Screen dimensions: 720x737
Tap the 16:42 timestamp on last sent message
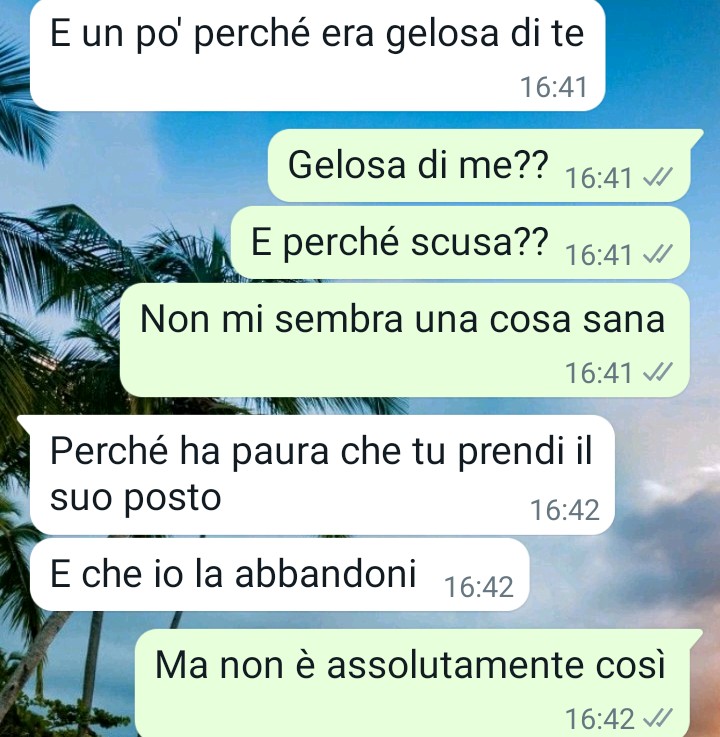point(600,719)
